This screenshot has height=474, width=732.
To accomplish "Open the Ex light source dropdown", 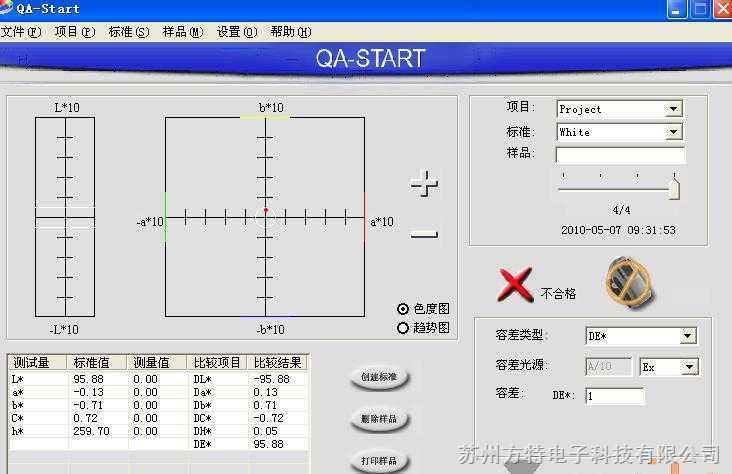I will point(690,367).
